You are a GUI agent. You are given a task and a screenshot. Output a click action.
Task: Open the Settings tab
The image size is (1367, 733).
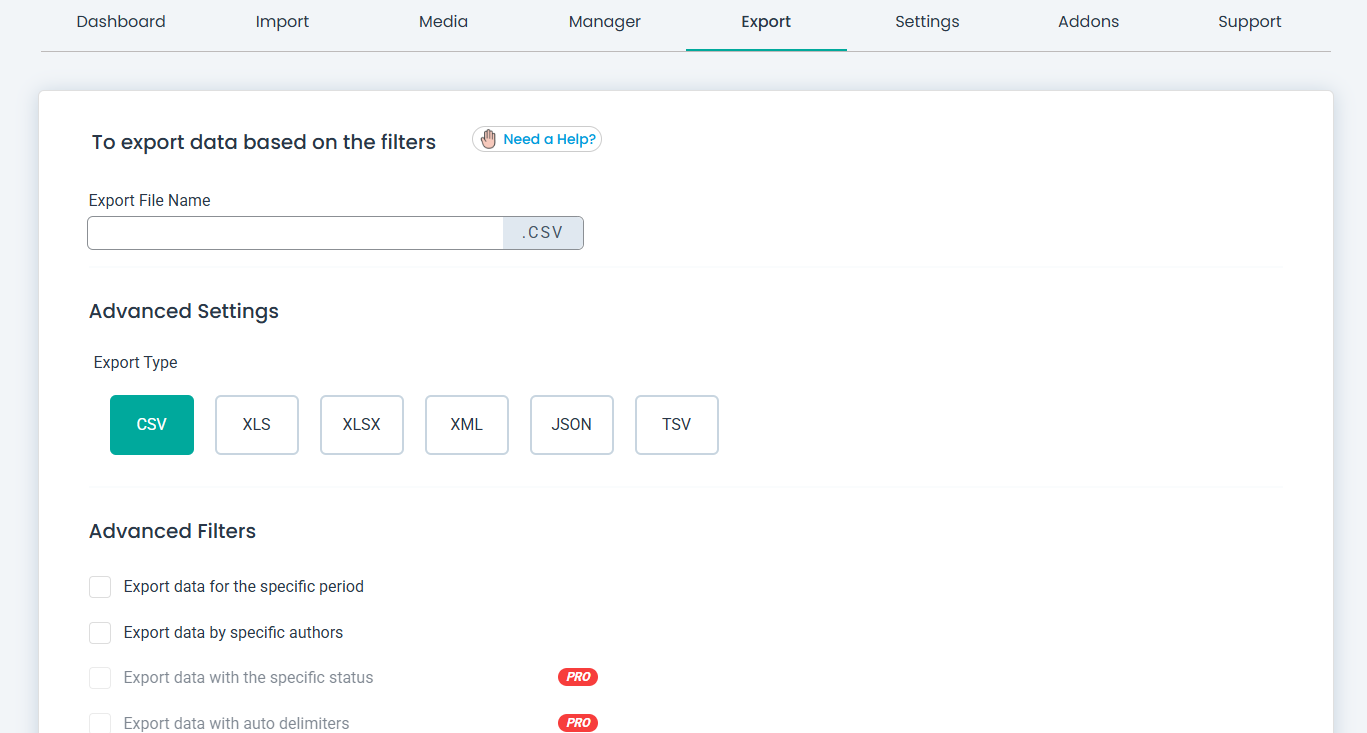(926, 21)
